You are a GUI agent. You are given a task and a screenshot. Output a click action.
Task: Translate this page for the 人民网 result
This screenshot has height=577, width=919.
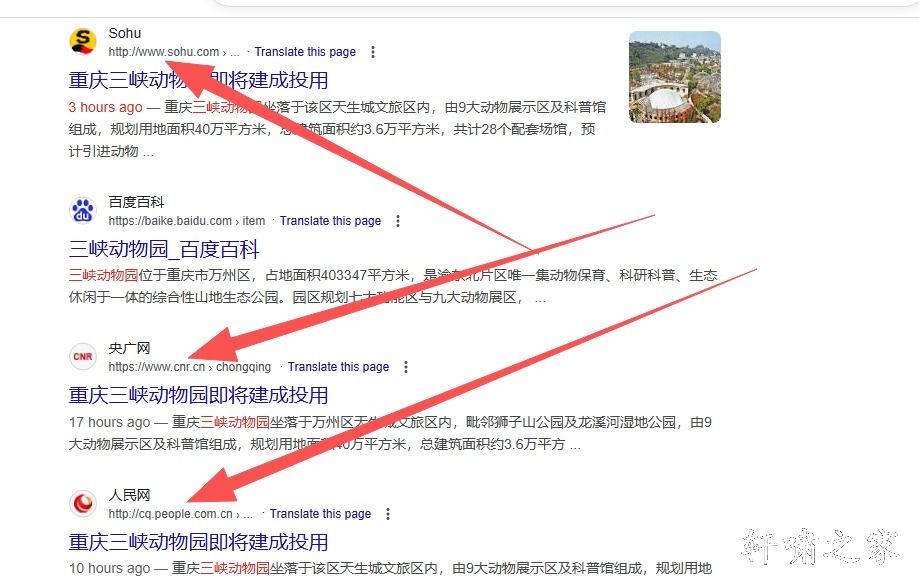[x=320, y=514]
